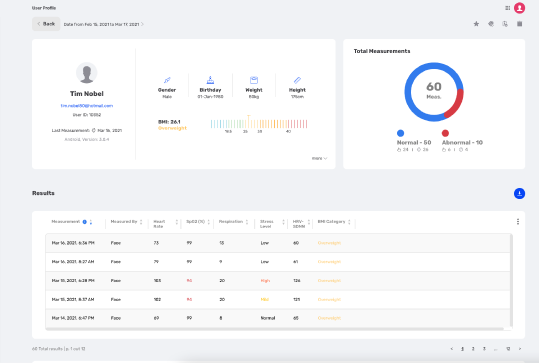Click the clock icon near Last Measurement
The width and height of the screenshot is (539, 363).
click(94, 130)
